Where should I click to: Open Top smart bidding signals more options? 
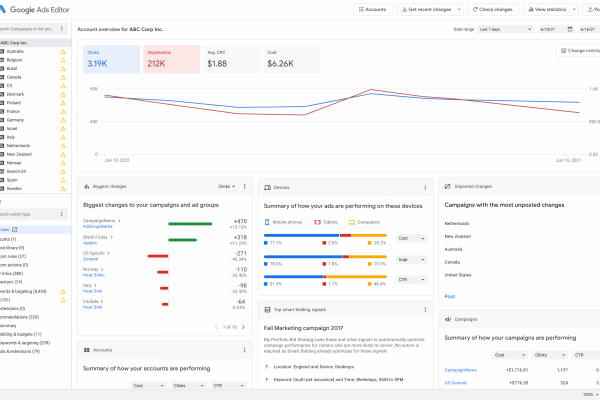[425, 310]
